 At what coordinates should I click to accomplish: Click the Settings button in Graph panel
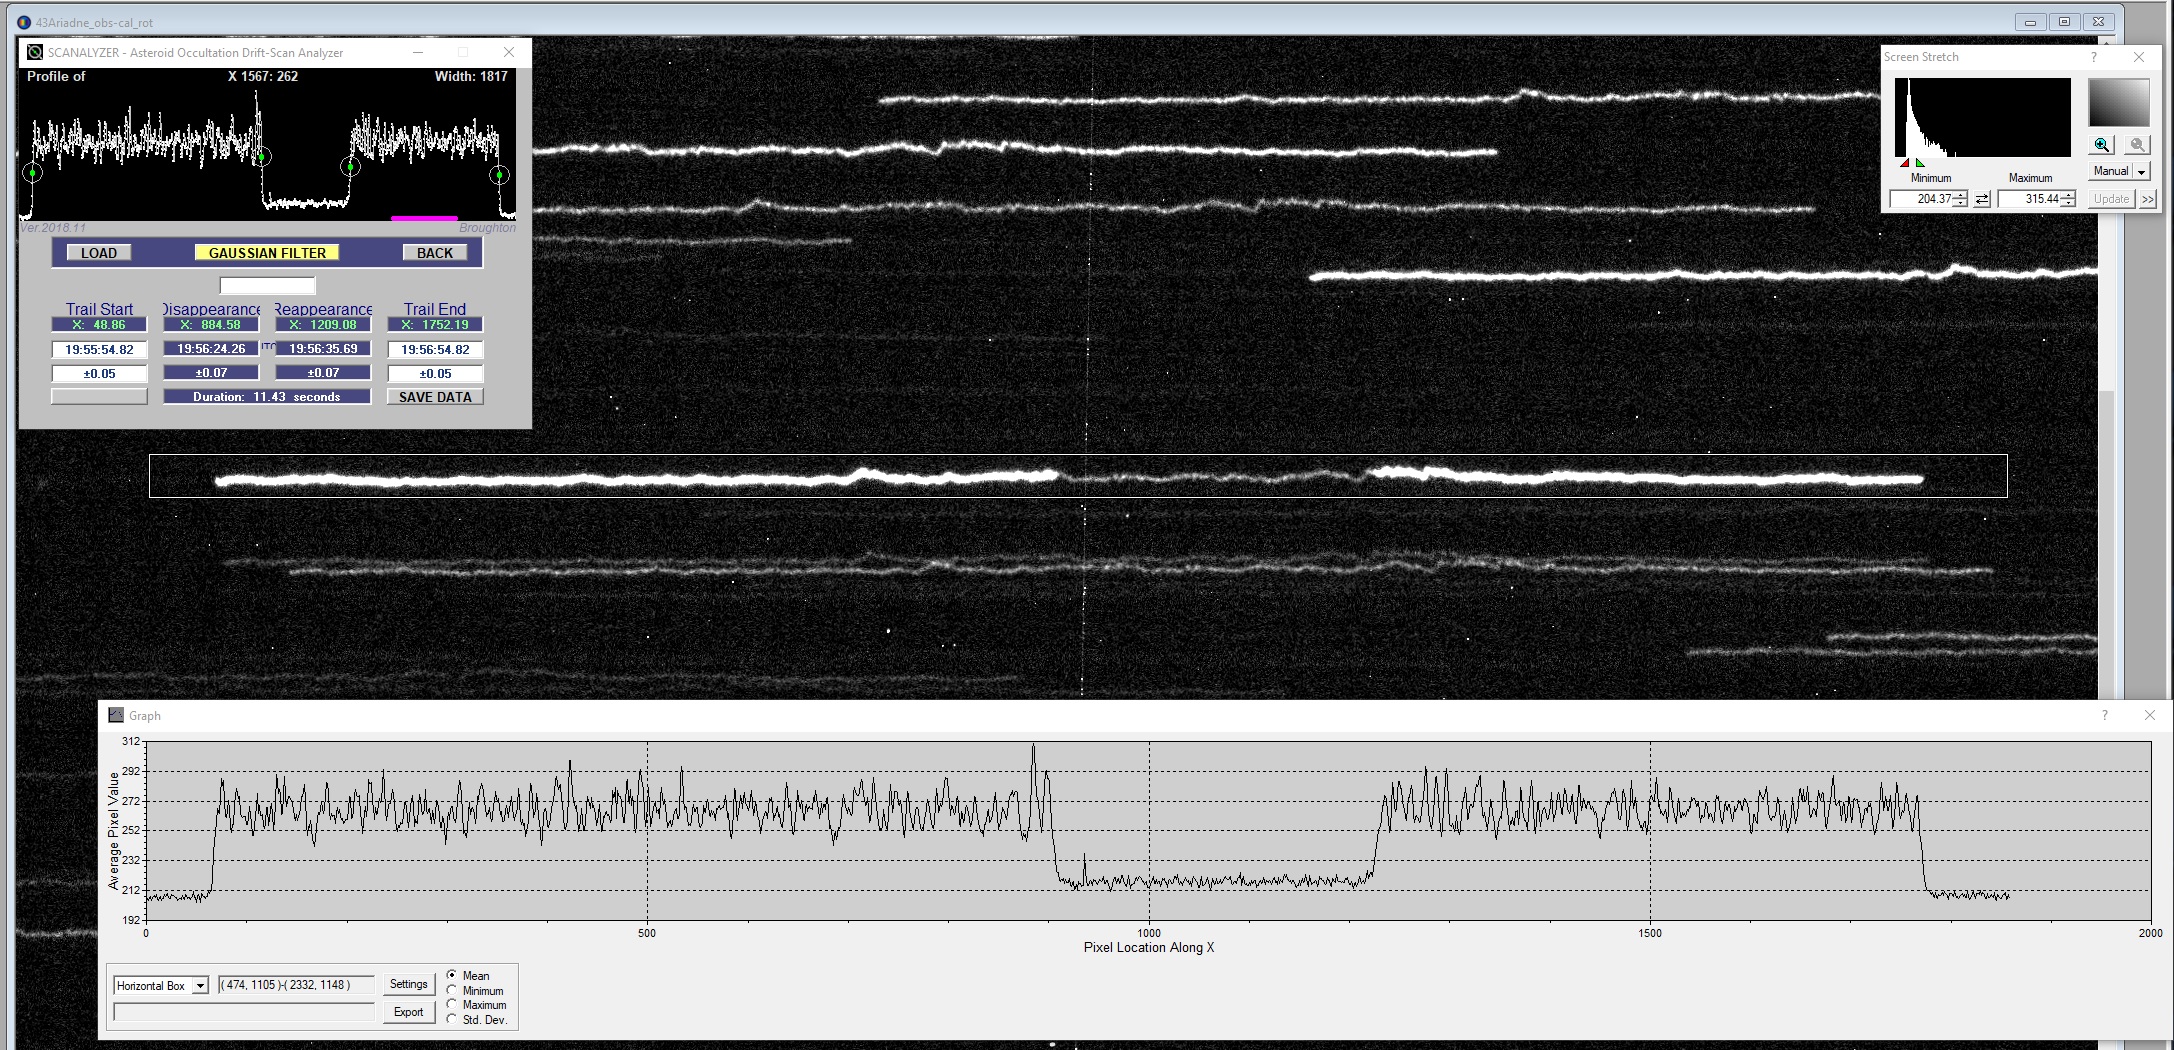click(x=408, y=984)
